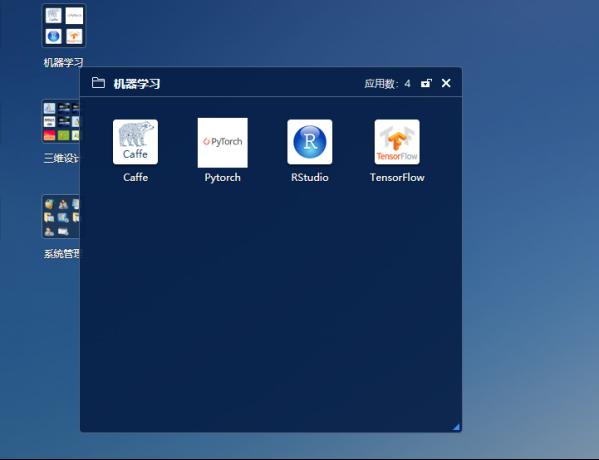
Task: Open the 系统管理 desktop folder group
Action: 61,216
